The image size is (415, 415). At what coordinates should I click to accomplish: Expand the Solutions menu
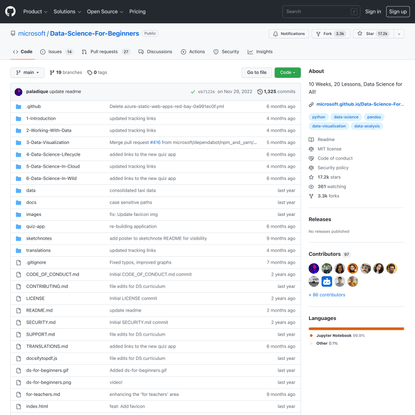(67, 11)
